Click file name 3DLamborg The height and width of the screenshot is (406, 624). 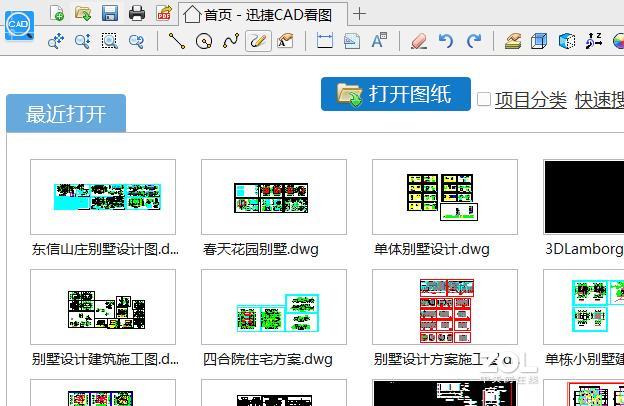(584, 250)
